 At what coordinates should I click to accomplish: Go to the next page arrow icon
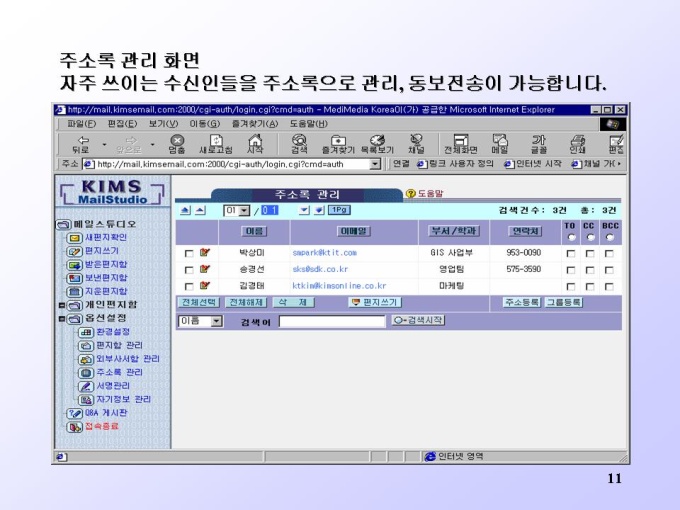point(304,210)
